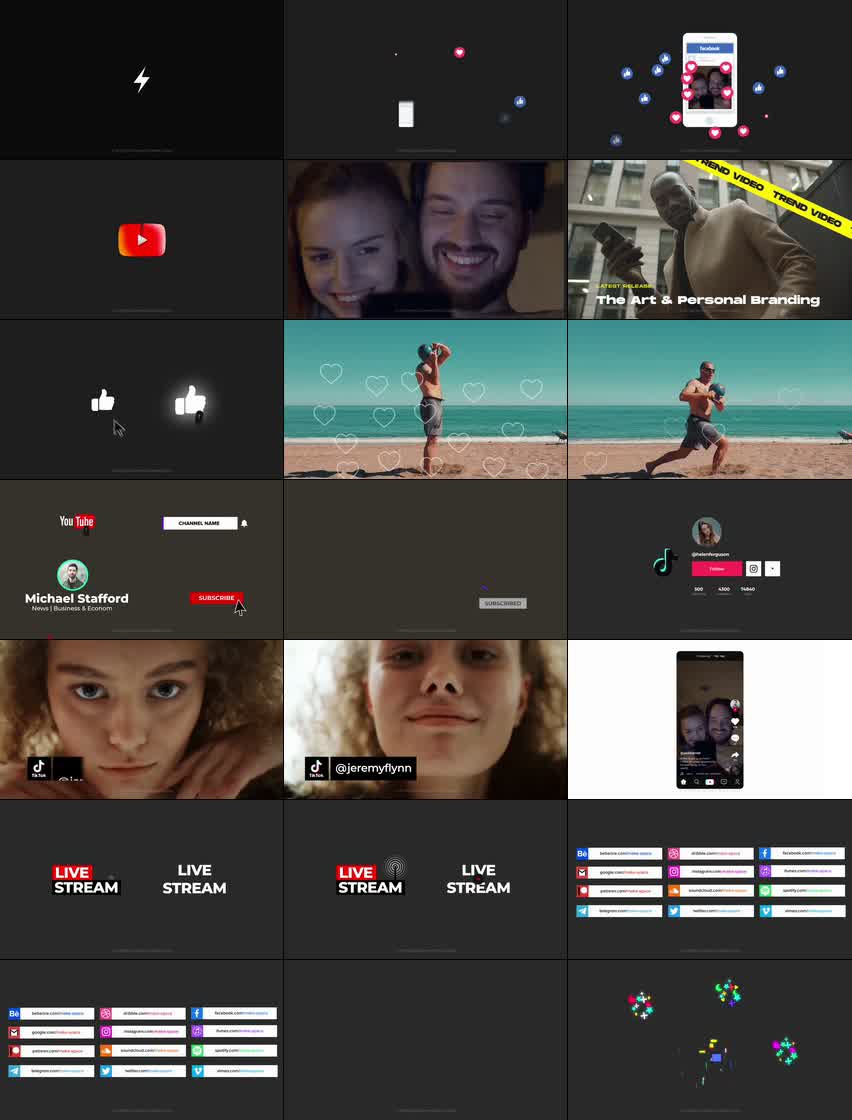Click the Instagram icon in the upper social links frame

coord(673,872)
